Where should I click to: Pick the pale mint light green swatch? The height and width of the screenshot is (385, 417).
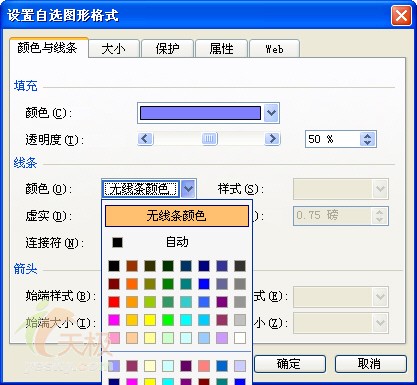click(168, 338)
